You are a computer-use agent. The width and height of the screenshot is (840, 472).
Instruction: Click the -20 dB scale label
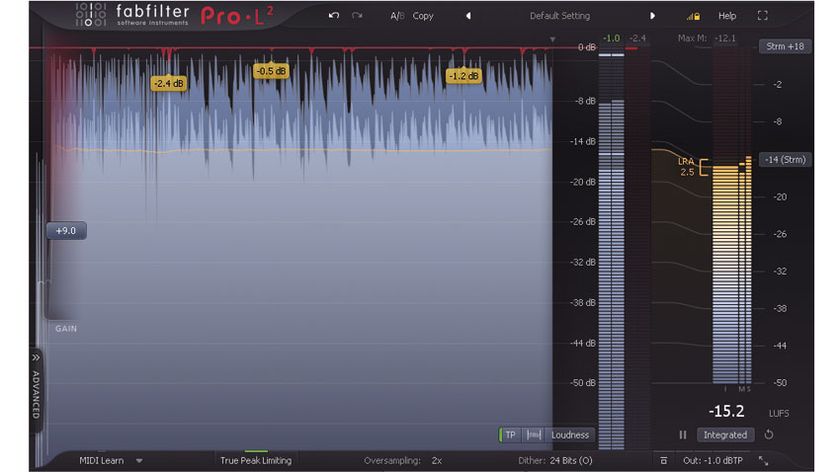point(583,182)
